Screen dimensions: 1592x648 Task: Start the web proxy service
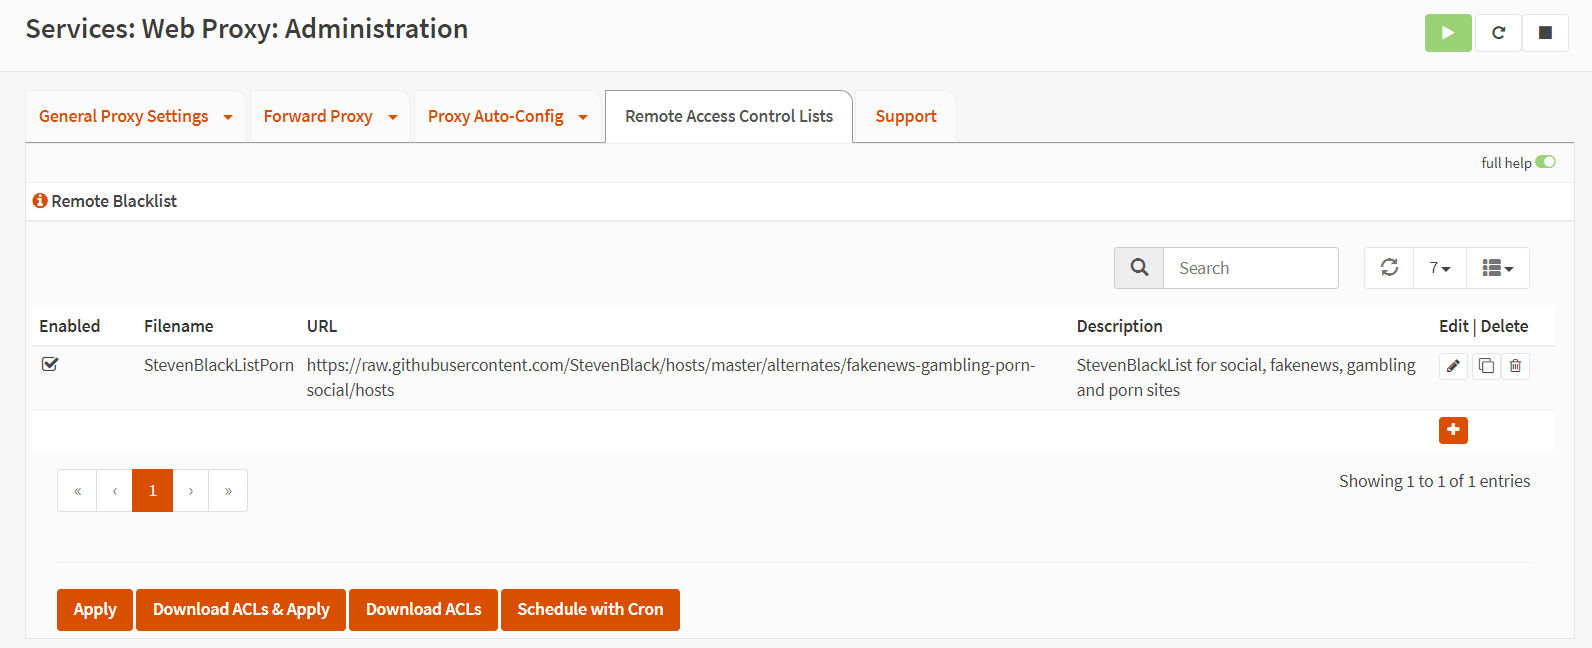[1447, 33]
